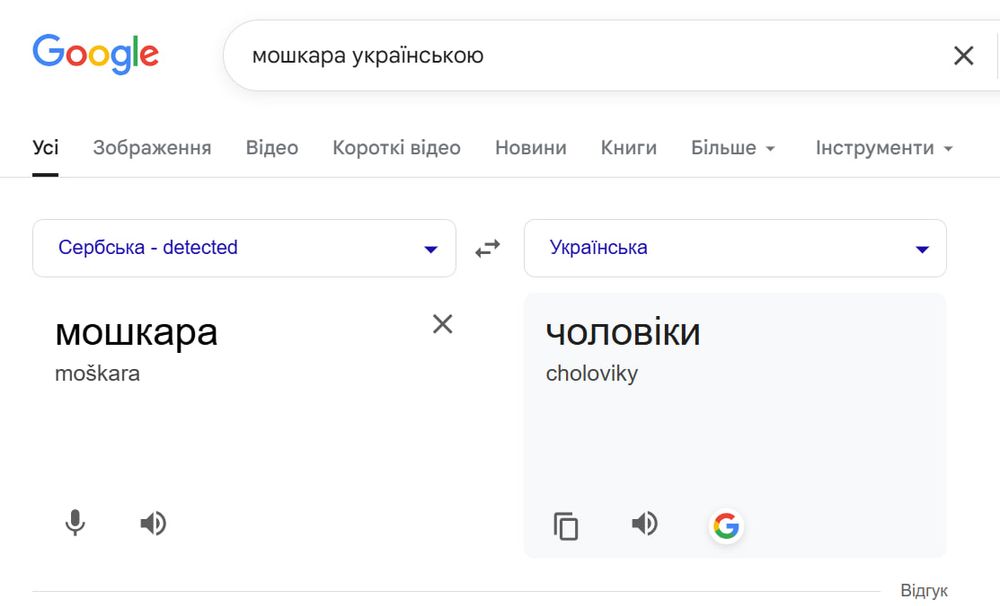The image size is (1000, 606).
Task: Swap source and target languages
Action: [x=488, y=248]
